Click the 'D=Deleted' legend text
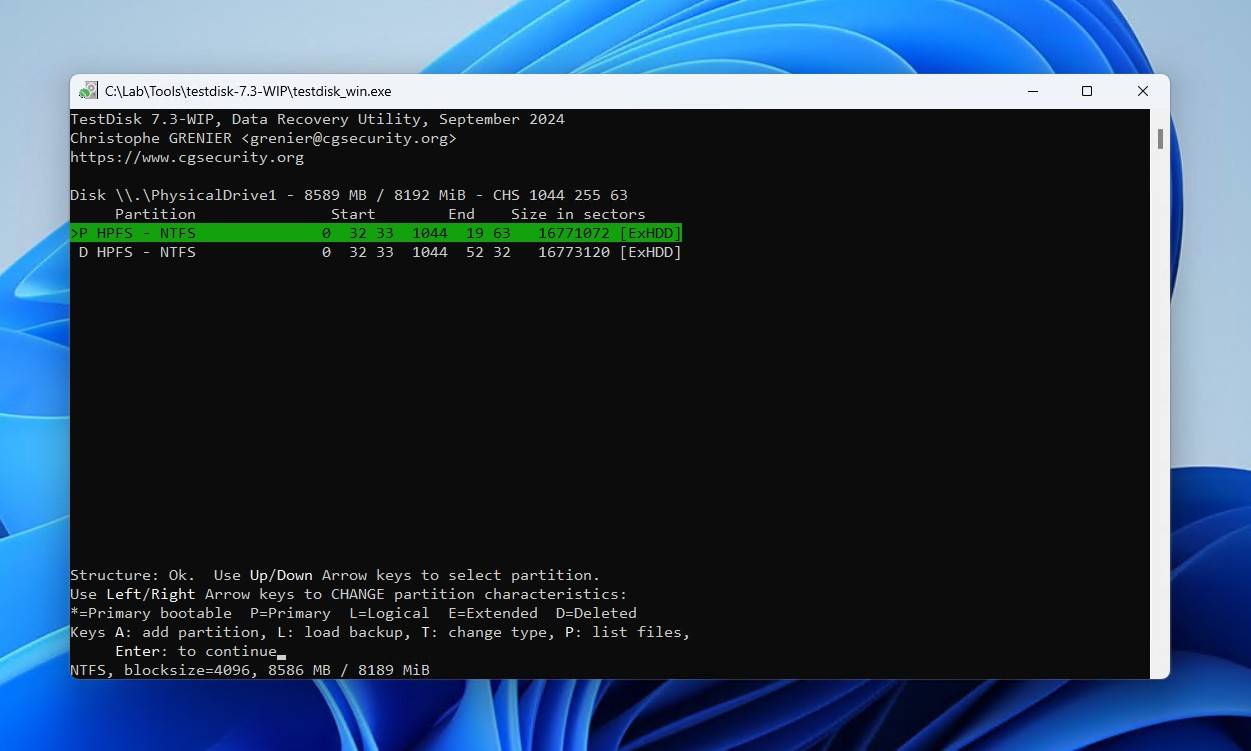This screenshot has width=1251, height=751. (596, 613)
